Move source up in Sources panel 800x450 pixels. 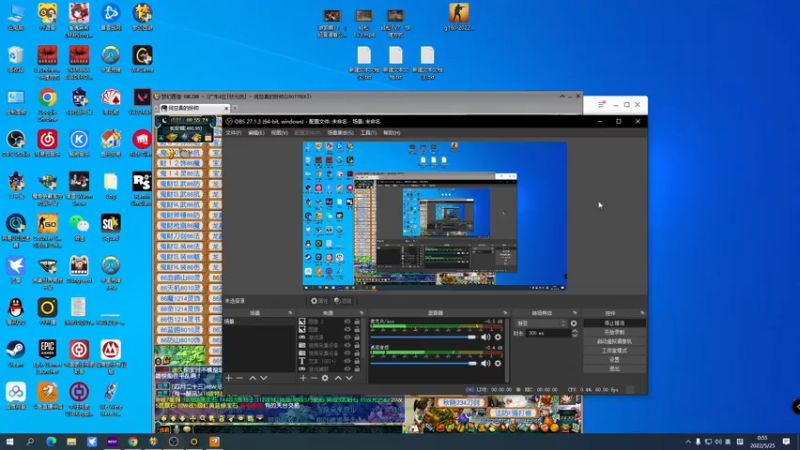[338, 378]
